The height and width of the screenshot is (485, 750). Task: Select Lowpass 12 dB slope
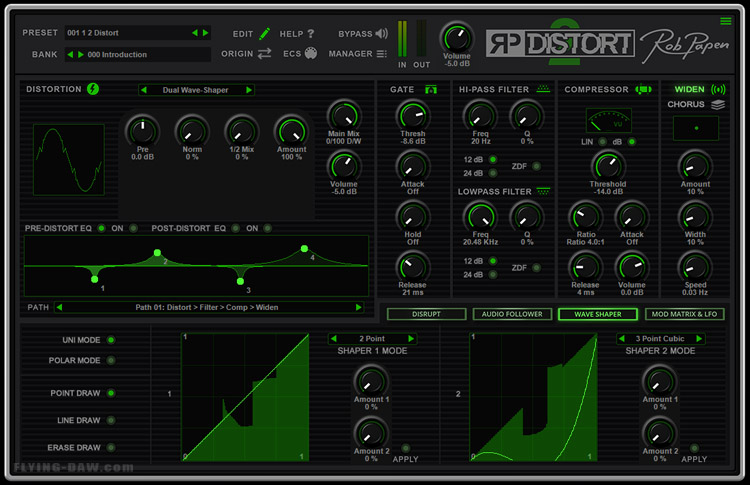[x=493, y=261]
